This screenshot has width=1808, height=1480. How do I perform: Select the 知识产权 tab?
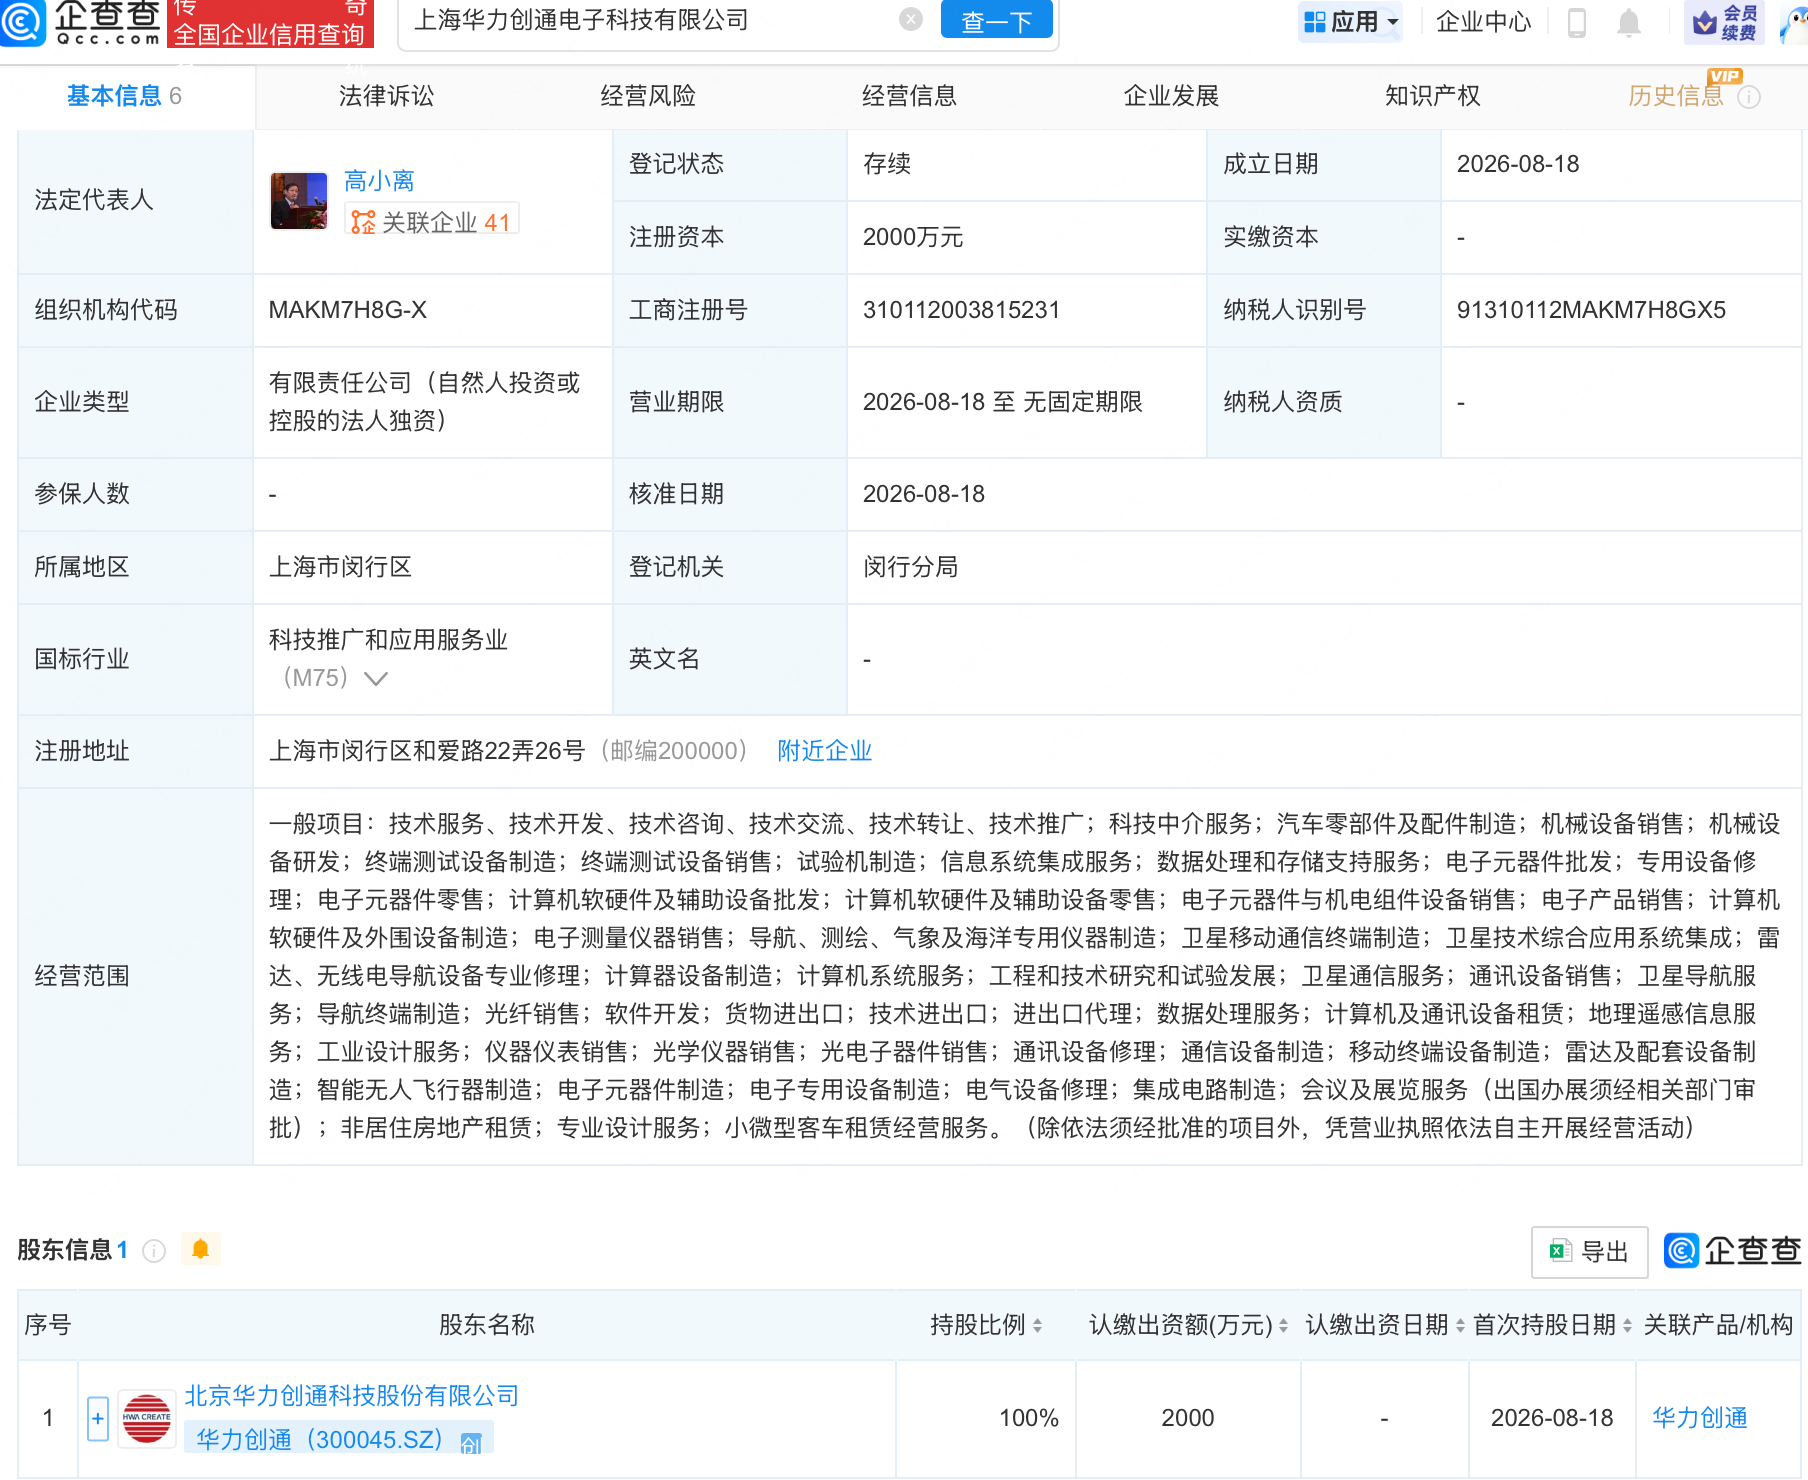pos(1432,96)
